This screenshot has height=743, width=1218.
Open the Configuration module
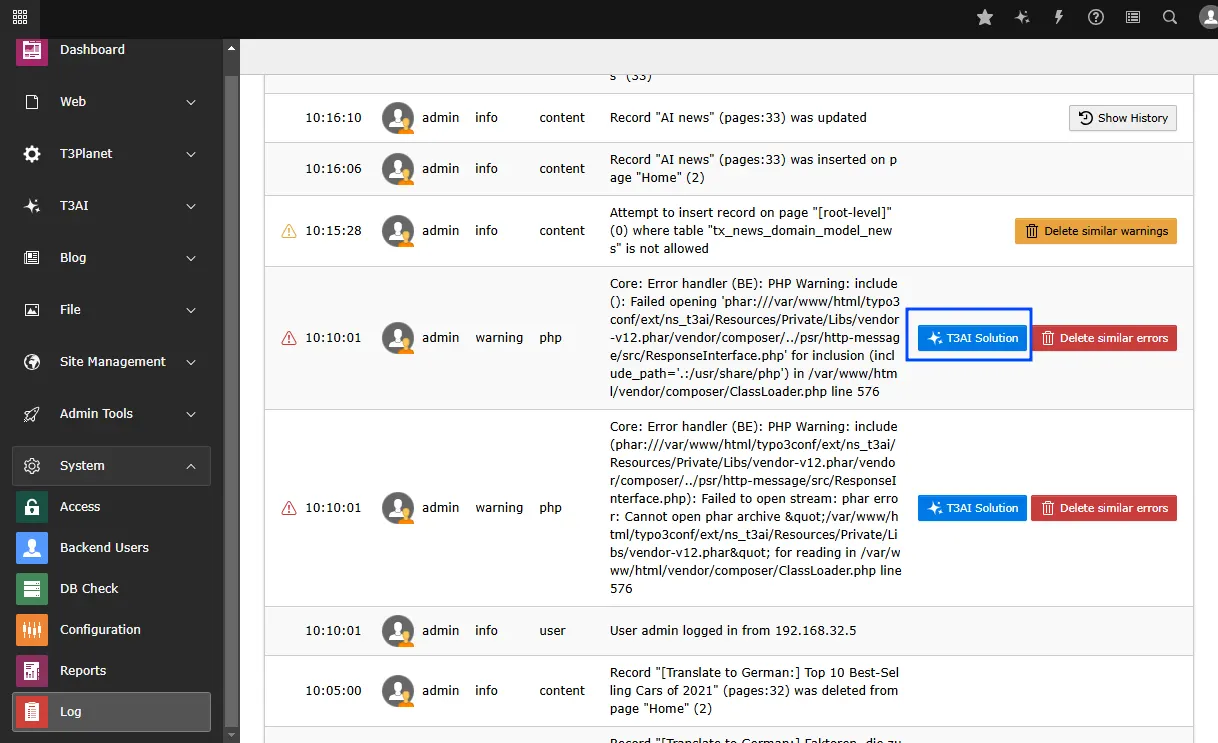click(x=112, y=630)
